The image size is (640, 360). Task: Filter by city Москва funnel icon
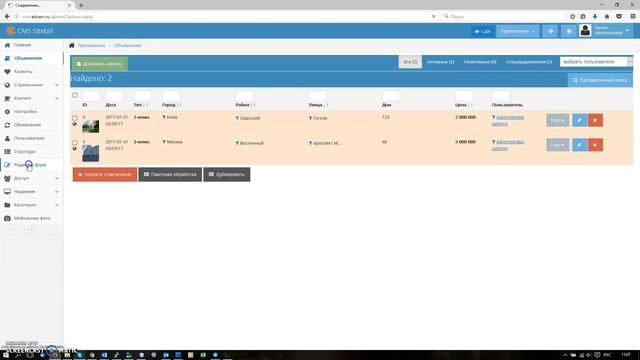(x=164, y=142)
